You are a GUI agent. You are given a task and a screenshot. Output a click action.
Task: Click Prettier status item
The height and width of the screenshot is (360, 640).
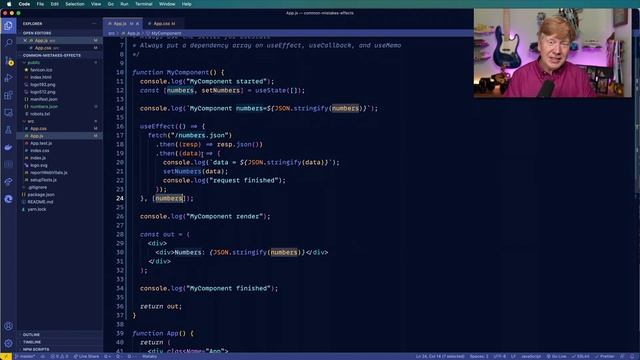(x=604, y=356)
